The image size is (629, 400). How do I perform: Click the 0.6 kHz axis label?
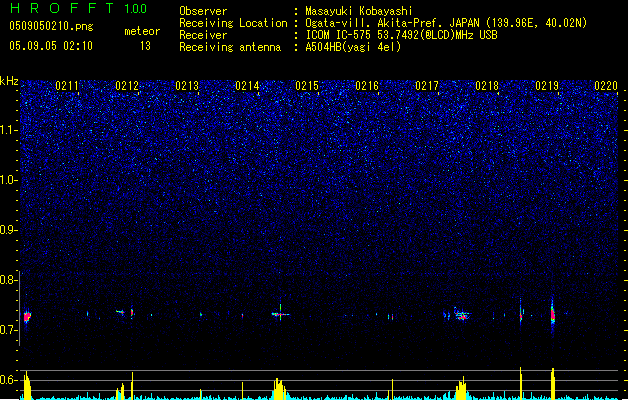tap(8, 380)
